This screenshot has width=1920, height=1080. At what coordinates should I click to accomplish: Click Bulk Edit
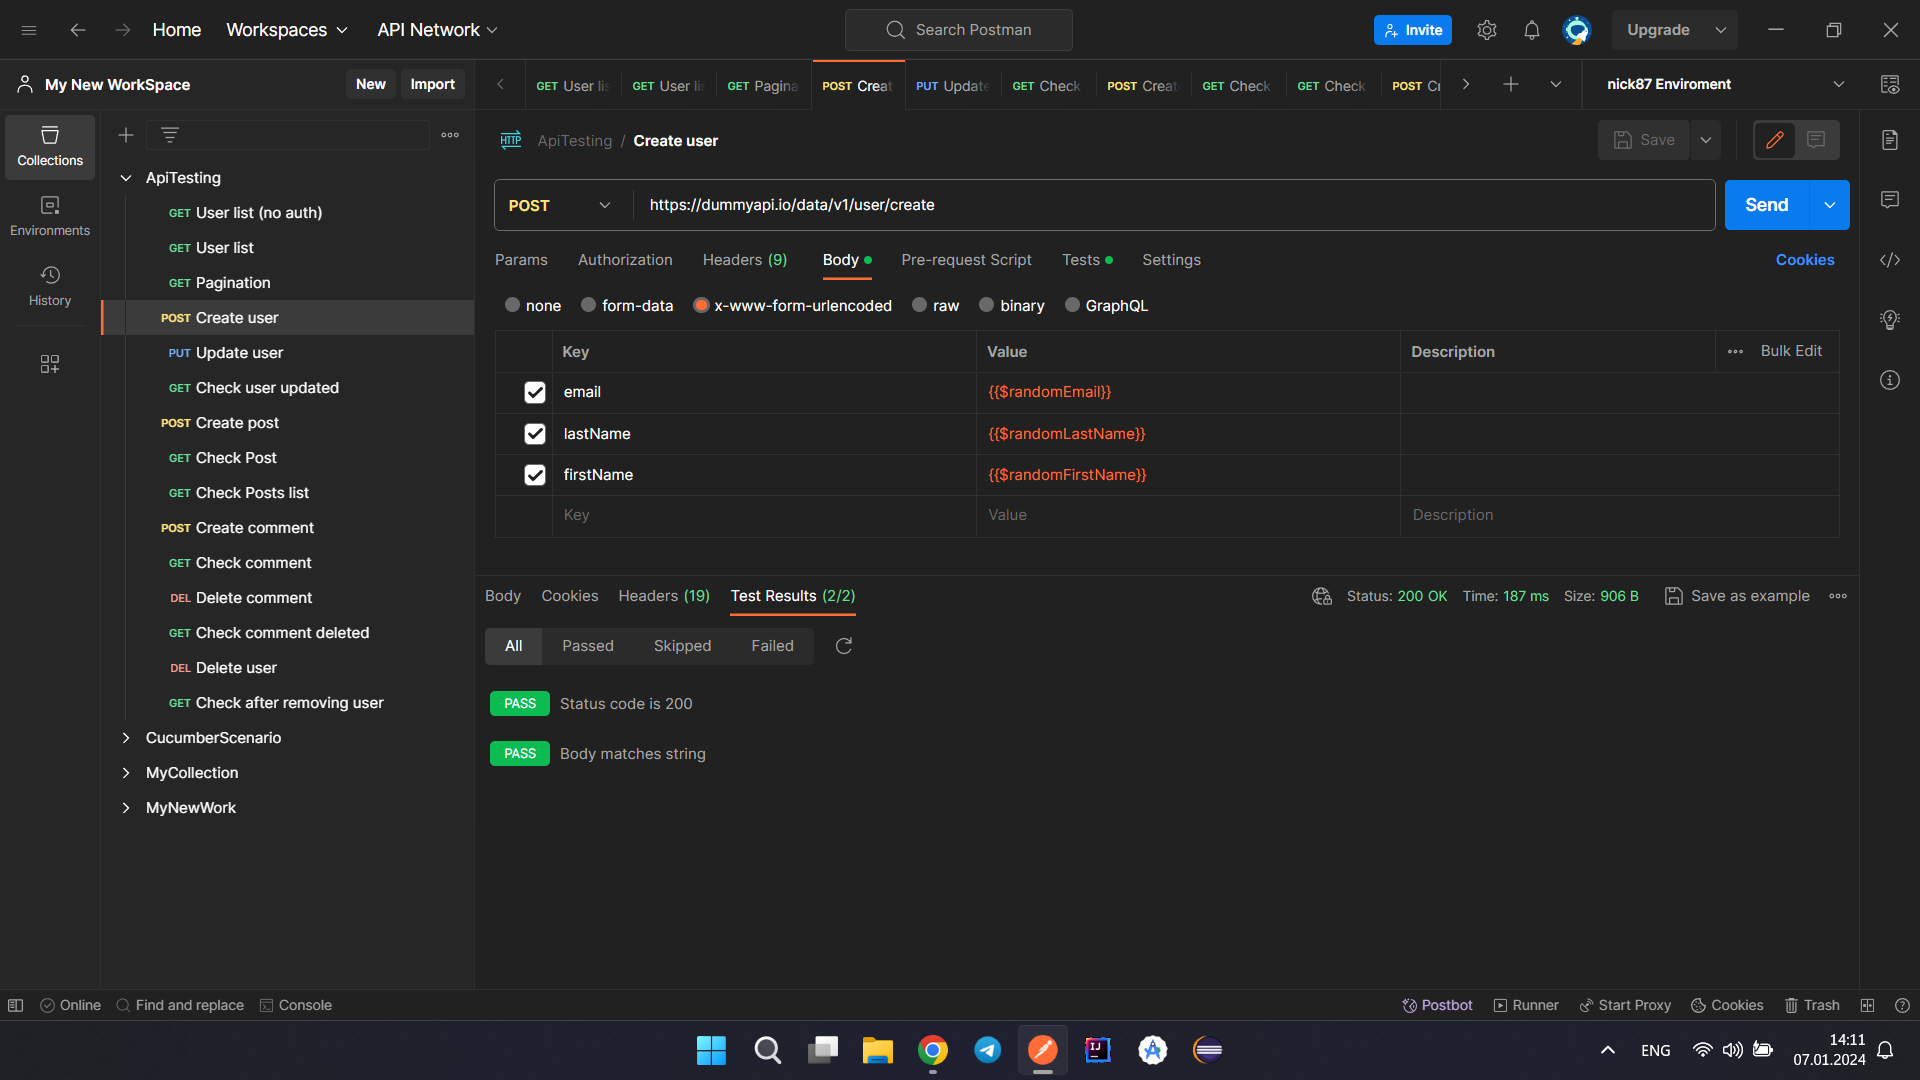(1791, 351)
